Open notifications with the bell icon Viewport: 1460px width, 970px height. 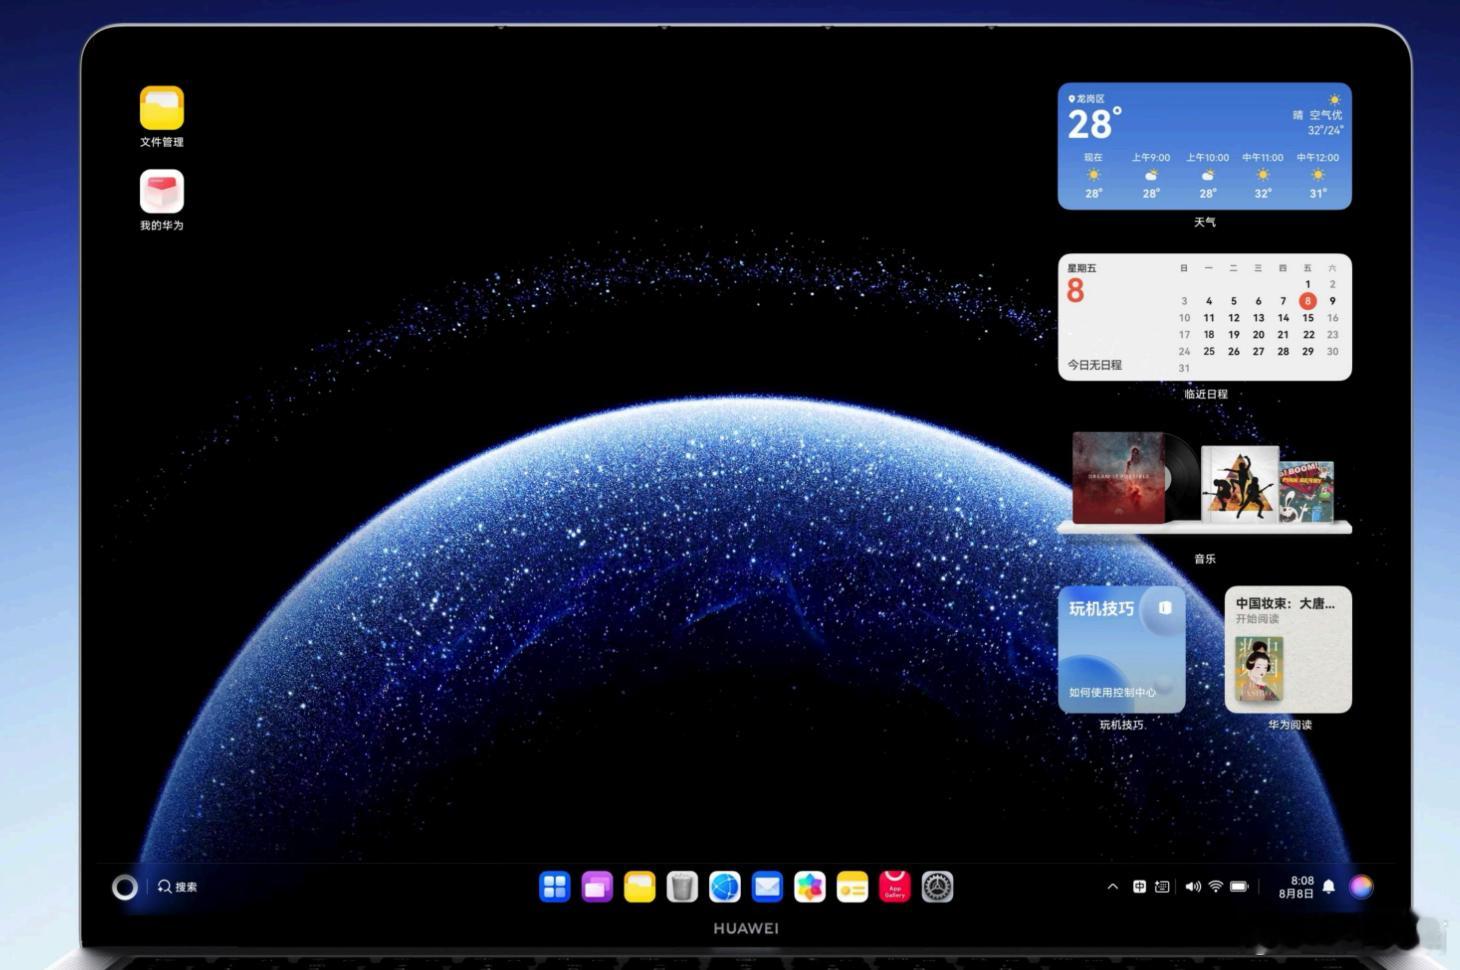[1329, 887]
